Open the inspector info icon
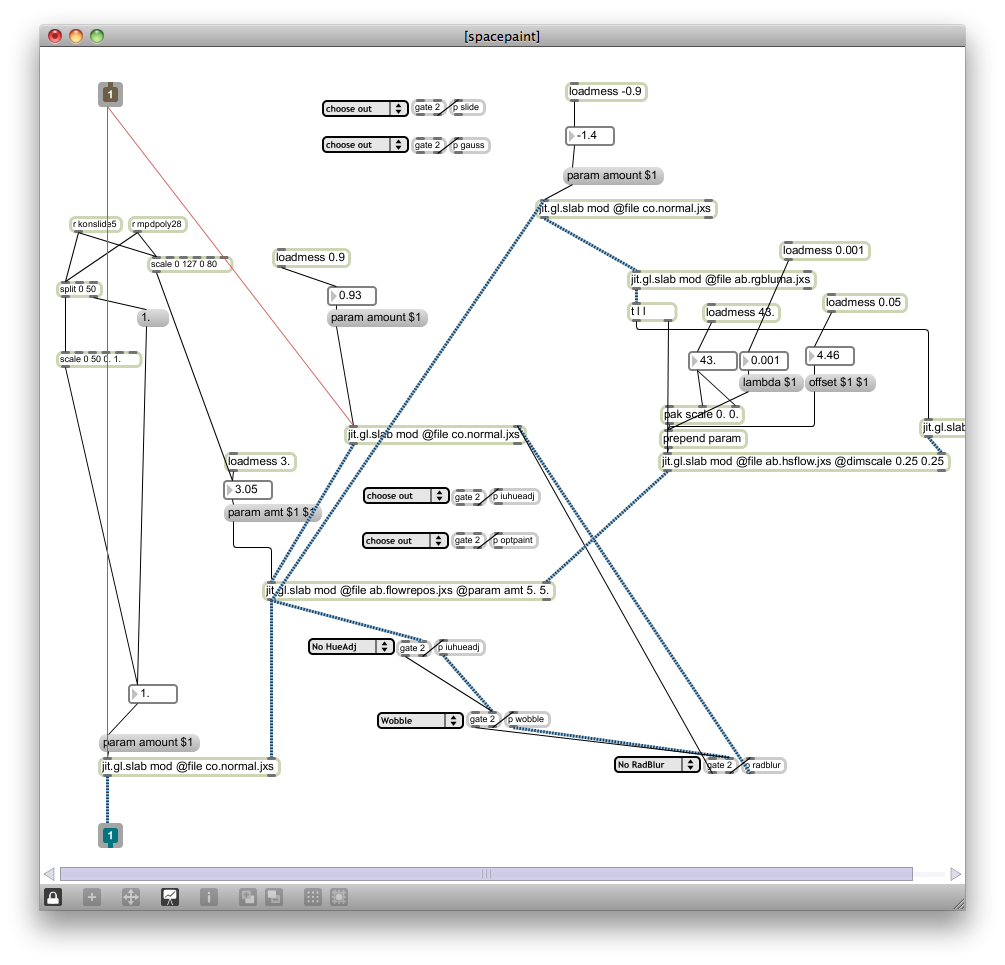Viewport: 1005px width, 965px height. [x=209, y=897]
